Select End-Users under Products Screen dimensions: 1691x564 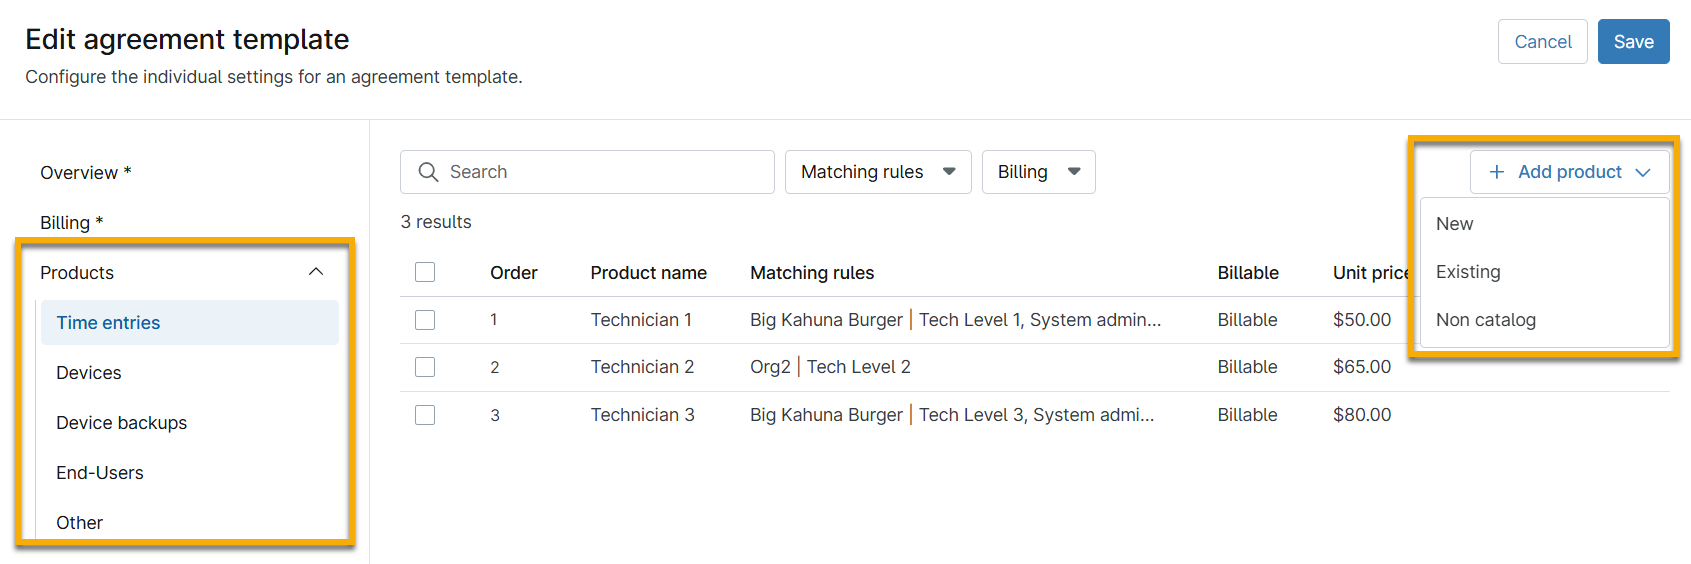pyautogui.click(x=100, y=473)
